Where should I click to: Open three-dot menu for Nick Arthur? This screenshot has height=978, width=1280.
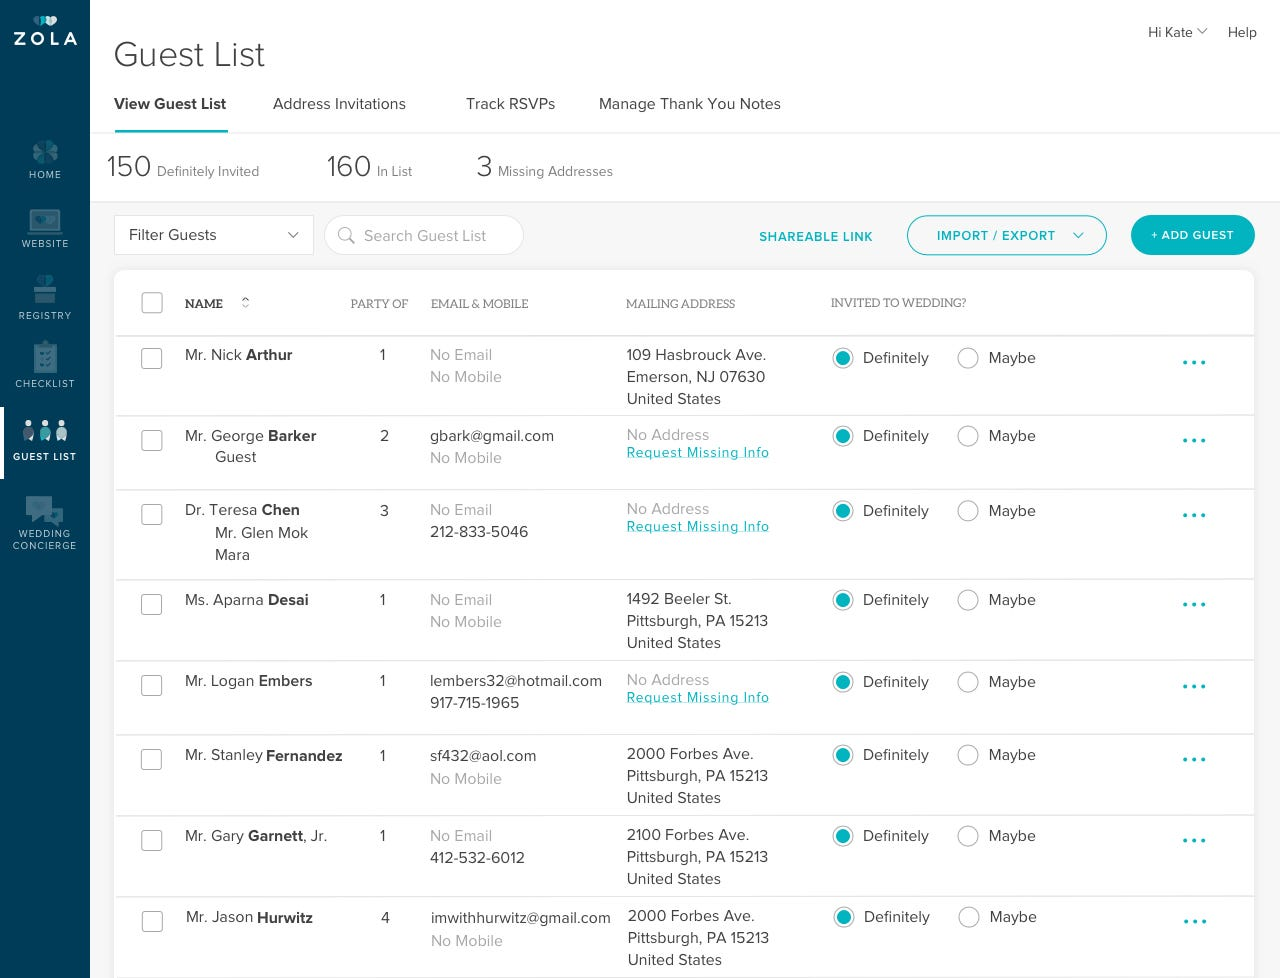1194,362
